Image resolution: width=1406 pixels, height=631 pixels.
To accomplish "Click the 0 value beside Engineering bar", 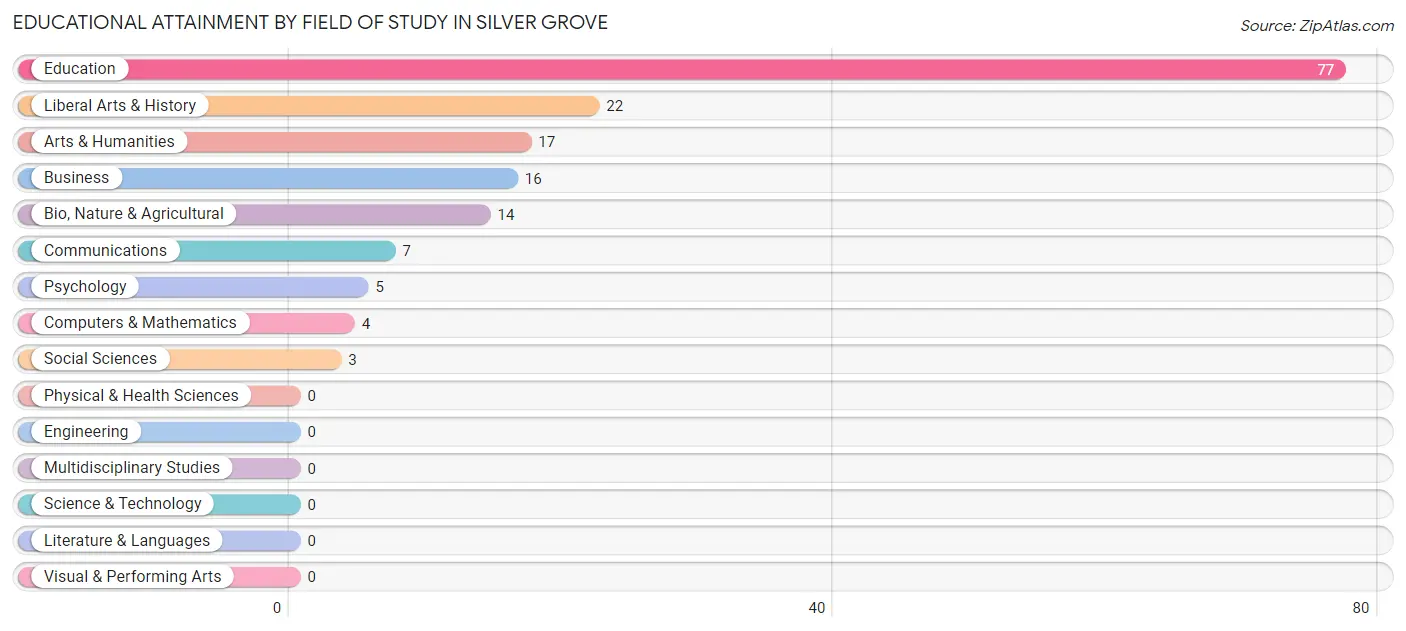I will point(312,433).
